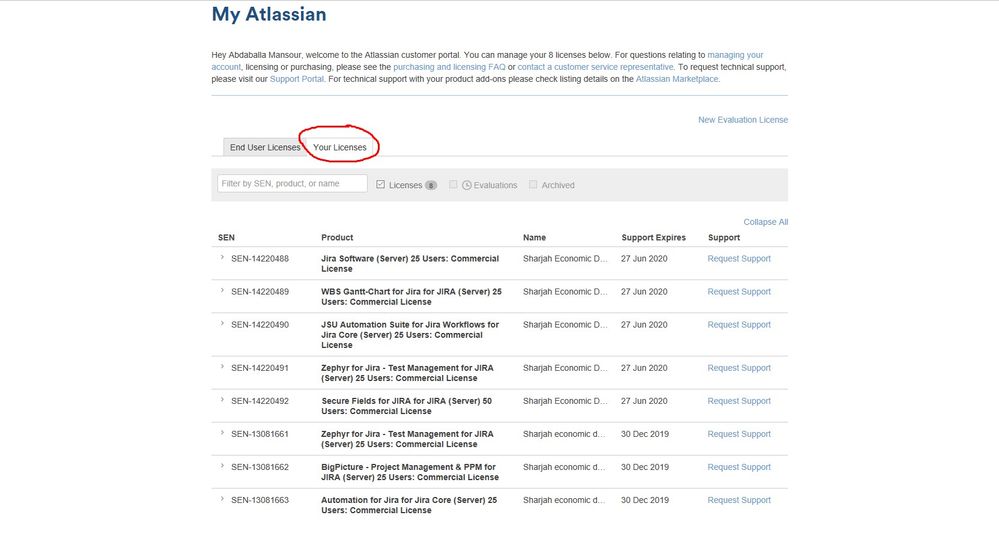Select product WBS Gantt-Chart for Jira
This screenshot has width=999, height=559.
411,297
